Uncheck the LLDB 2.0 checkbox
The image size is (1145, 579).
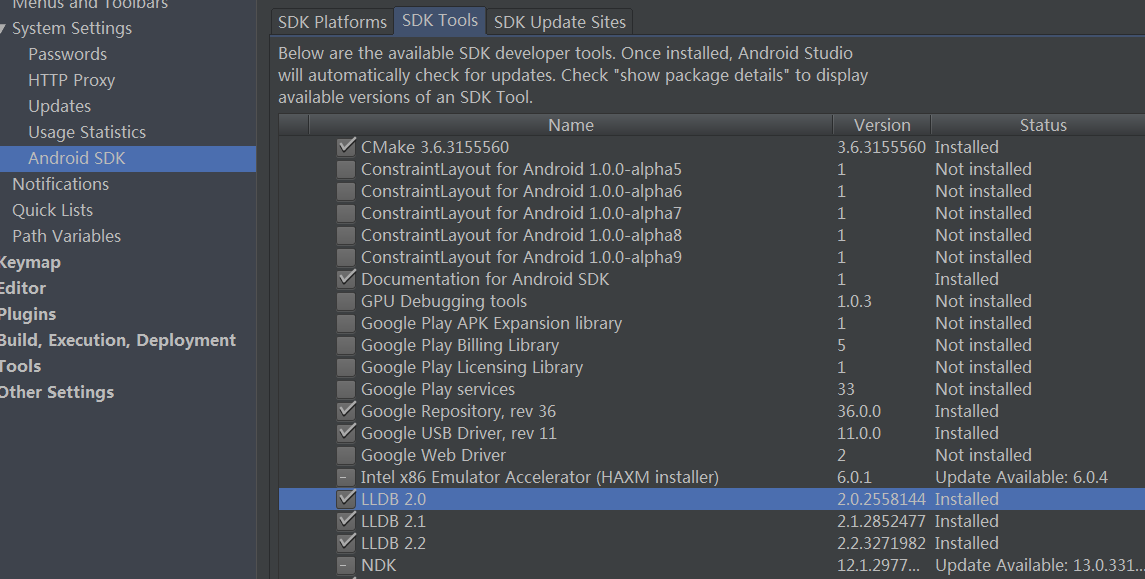tap(346, 499)
